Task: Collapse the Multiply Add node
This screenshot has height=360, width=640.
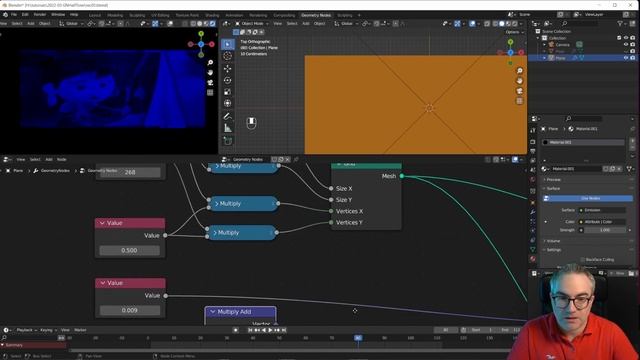Action: point(213,312)
